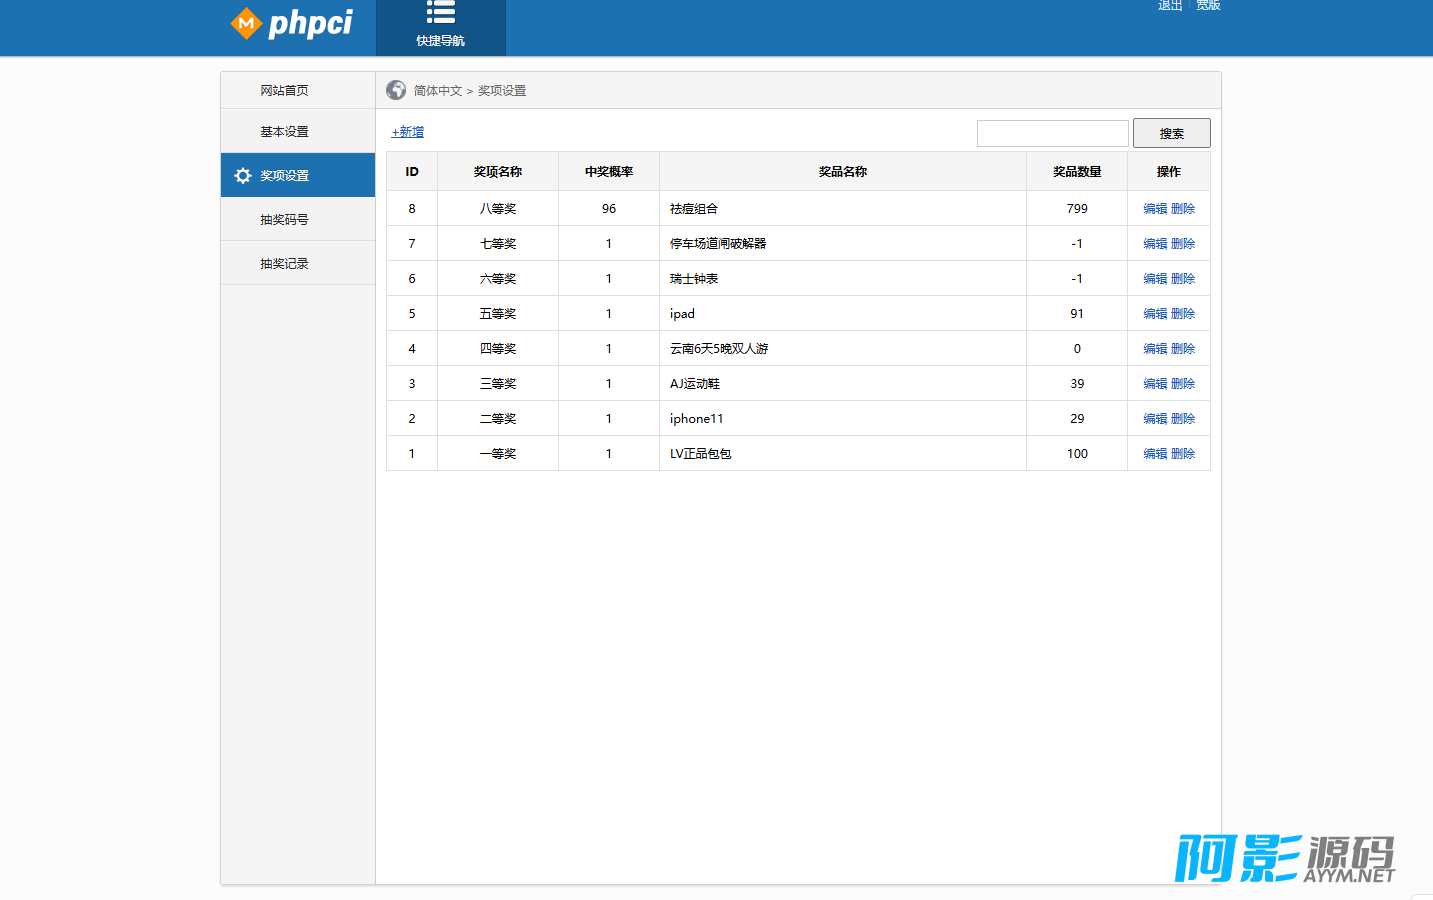
Task: Open 抽奖码号 sidebar item
Action: [x=284, y=220]
